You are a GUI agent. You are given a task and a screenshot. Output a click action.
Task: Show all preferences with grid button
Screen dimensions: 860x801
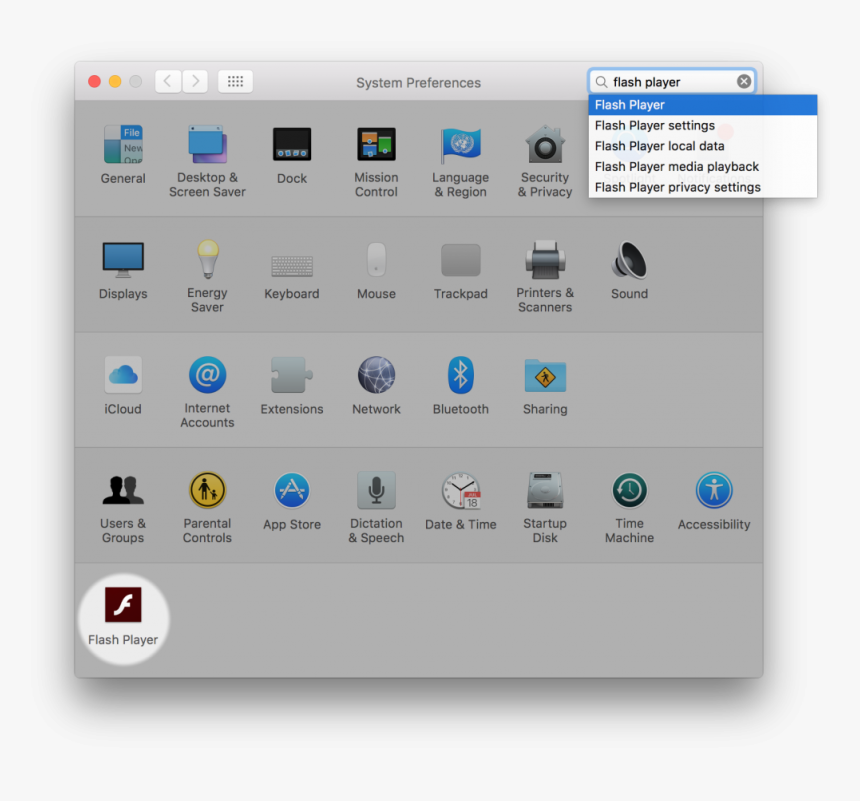pyautogui.click(x=235, y=82)
